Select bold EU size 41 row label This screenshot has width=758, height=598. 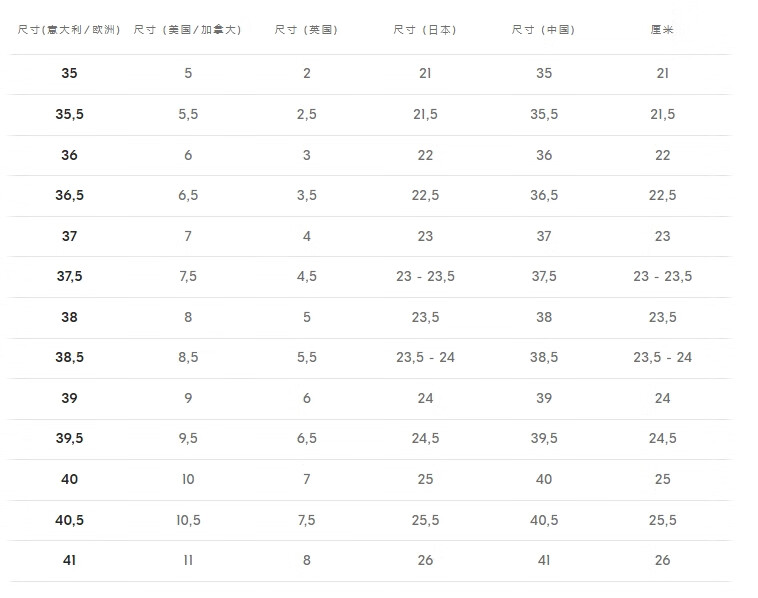[69, 560]
